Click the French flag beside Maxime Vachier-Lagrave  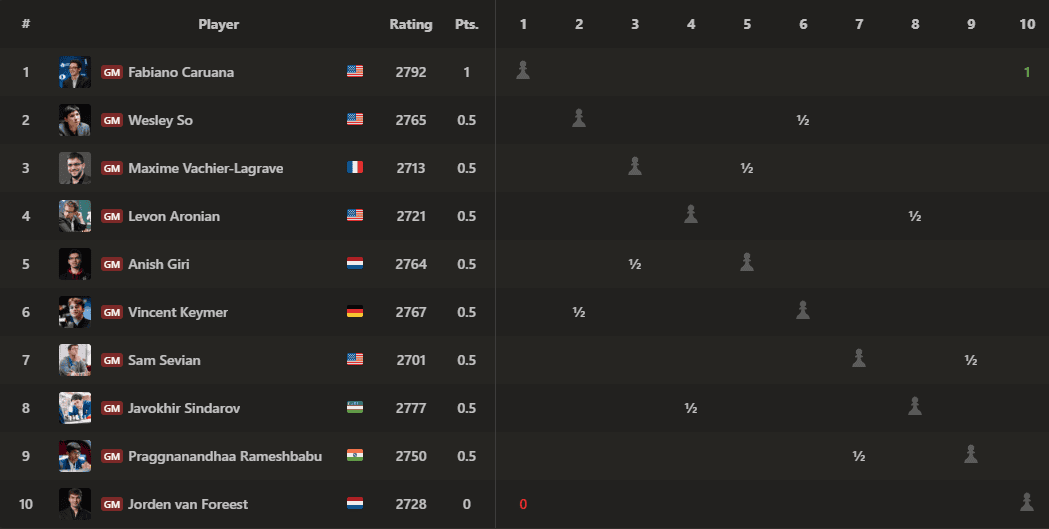(x=355, y=167)
